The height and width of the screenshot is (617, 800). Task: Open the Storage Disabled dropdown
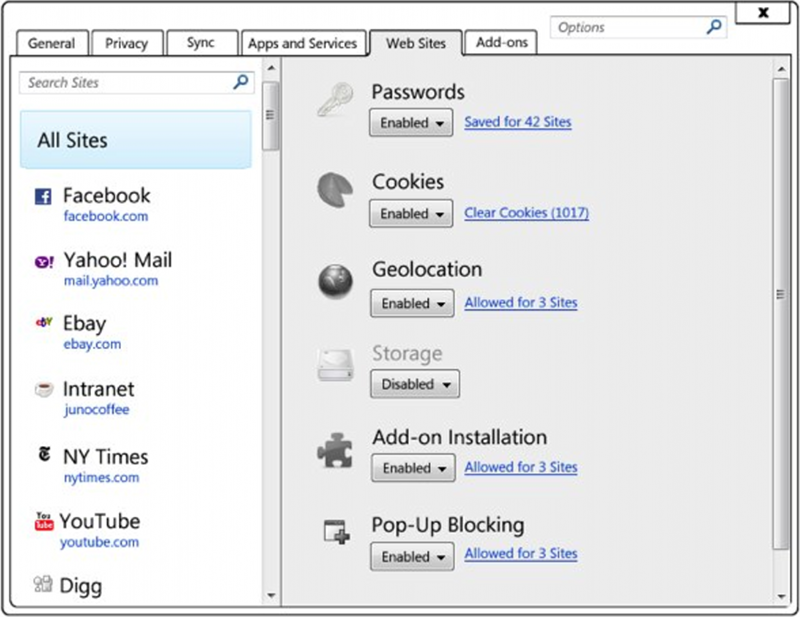[415, 384]
